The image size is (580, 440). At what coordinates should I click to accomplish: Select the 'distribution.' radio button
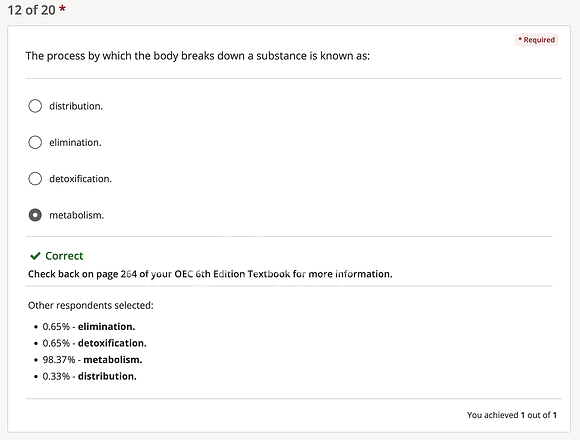pyautogui.click(x=35, y=106)
